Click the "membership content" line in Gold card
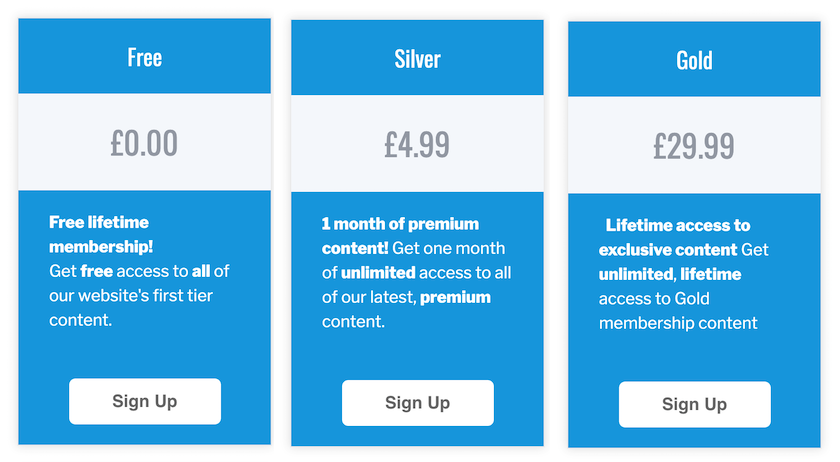The width and height of the screenshot is (840, 462). 678,322
